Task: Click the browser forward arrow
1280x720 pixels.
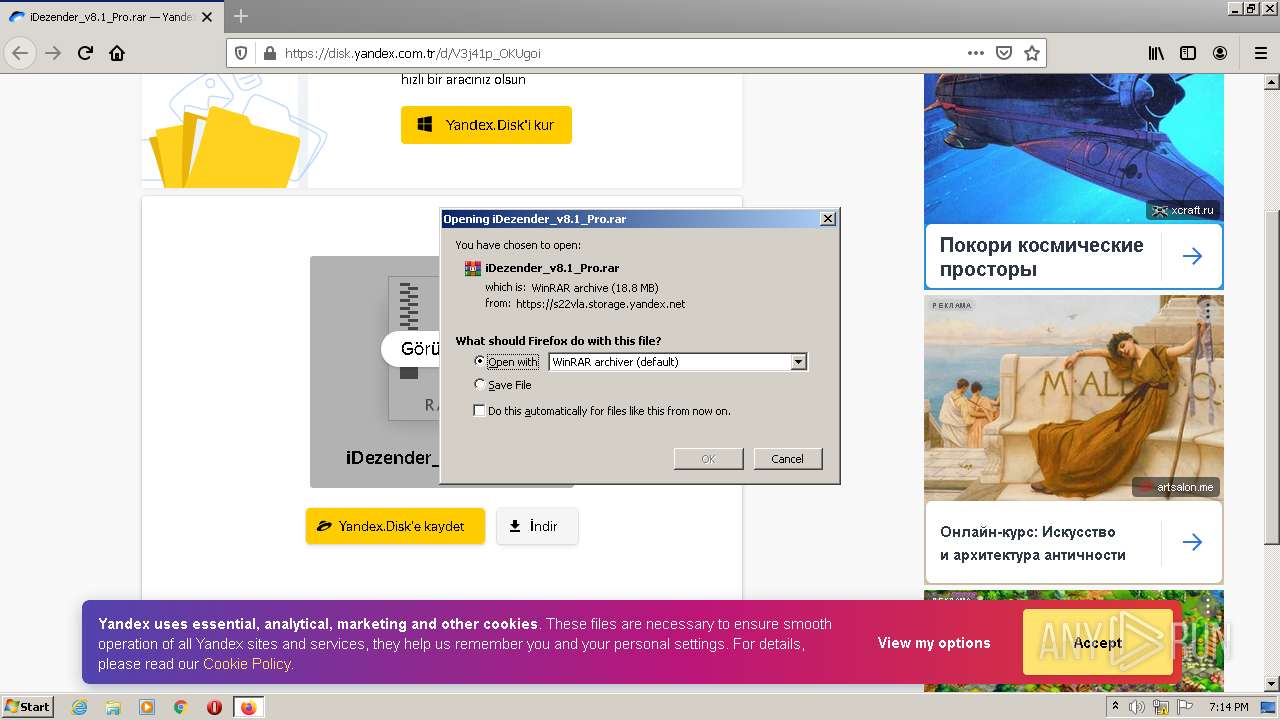Action: coord(53,53)
